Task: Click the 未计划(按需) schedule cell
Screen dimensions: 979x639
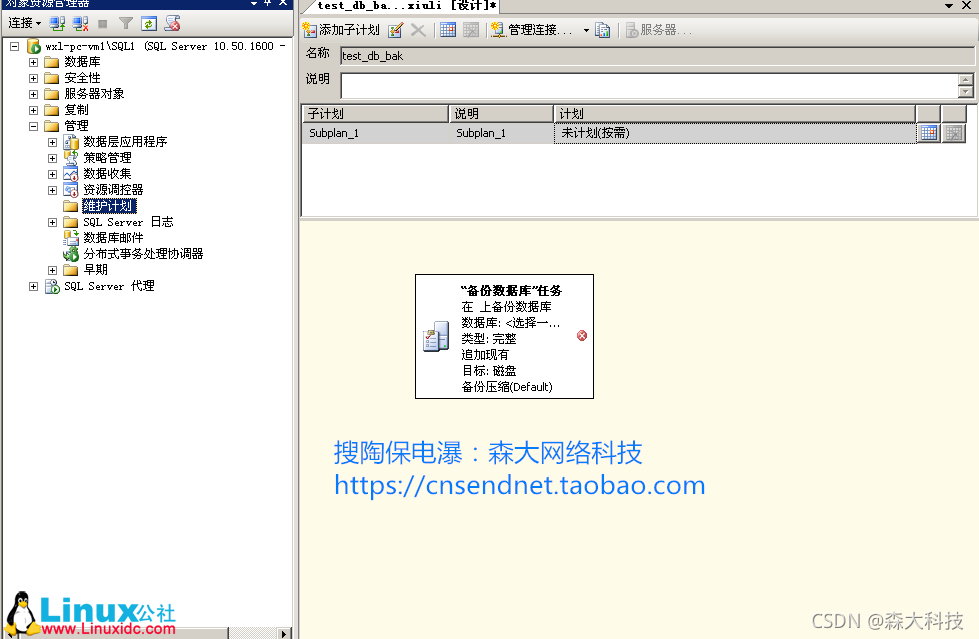Action: (x=734, y=133)
